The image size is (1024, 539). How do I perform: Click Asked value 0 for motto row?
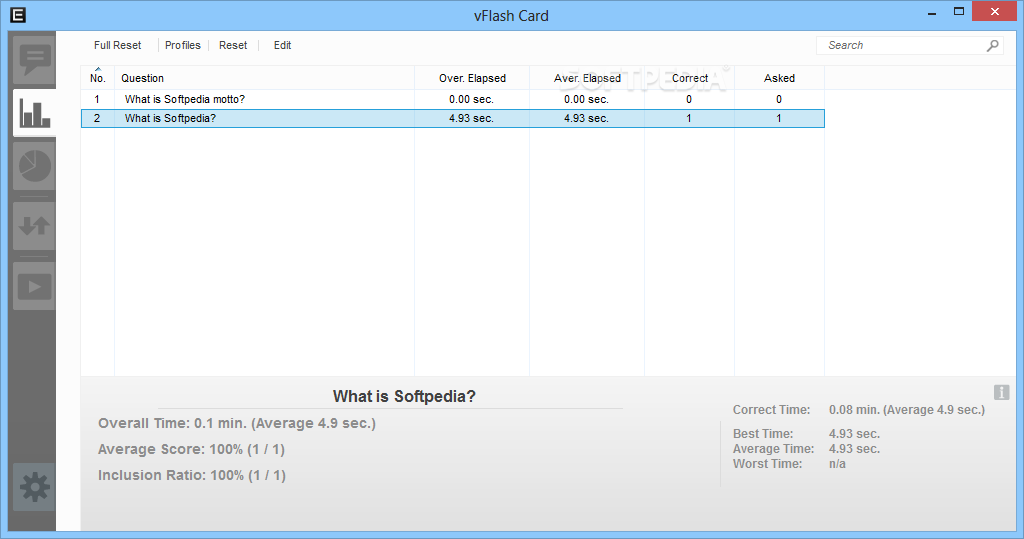(x=778, y=99)
